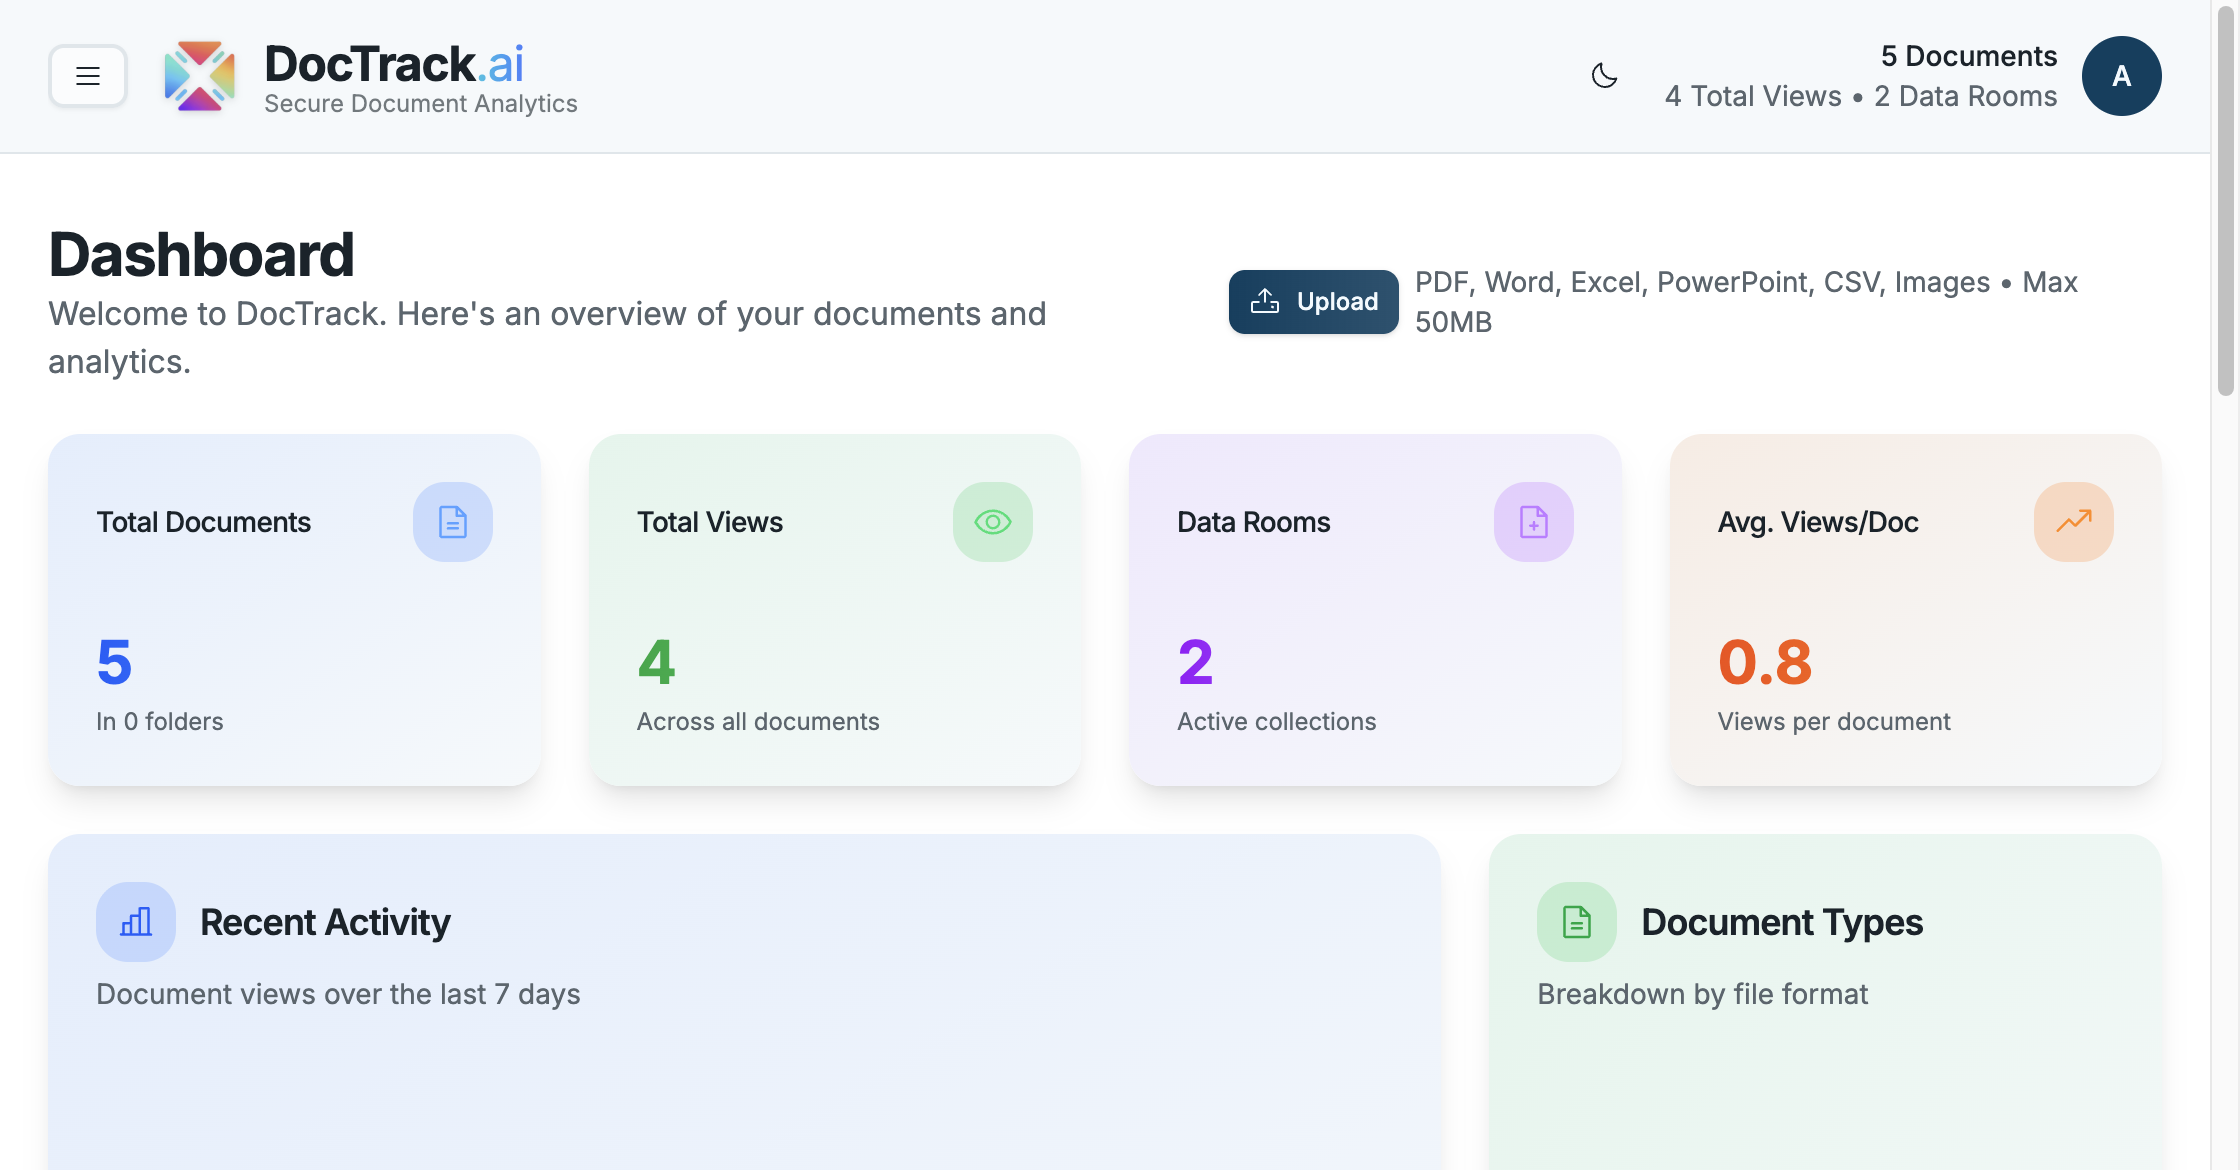Viewport: 2240px width, 1170px height.
Task: Open the Total Documents card
Action: tap(294, 610)
